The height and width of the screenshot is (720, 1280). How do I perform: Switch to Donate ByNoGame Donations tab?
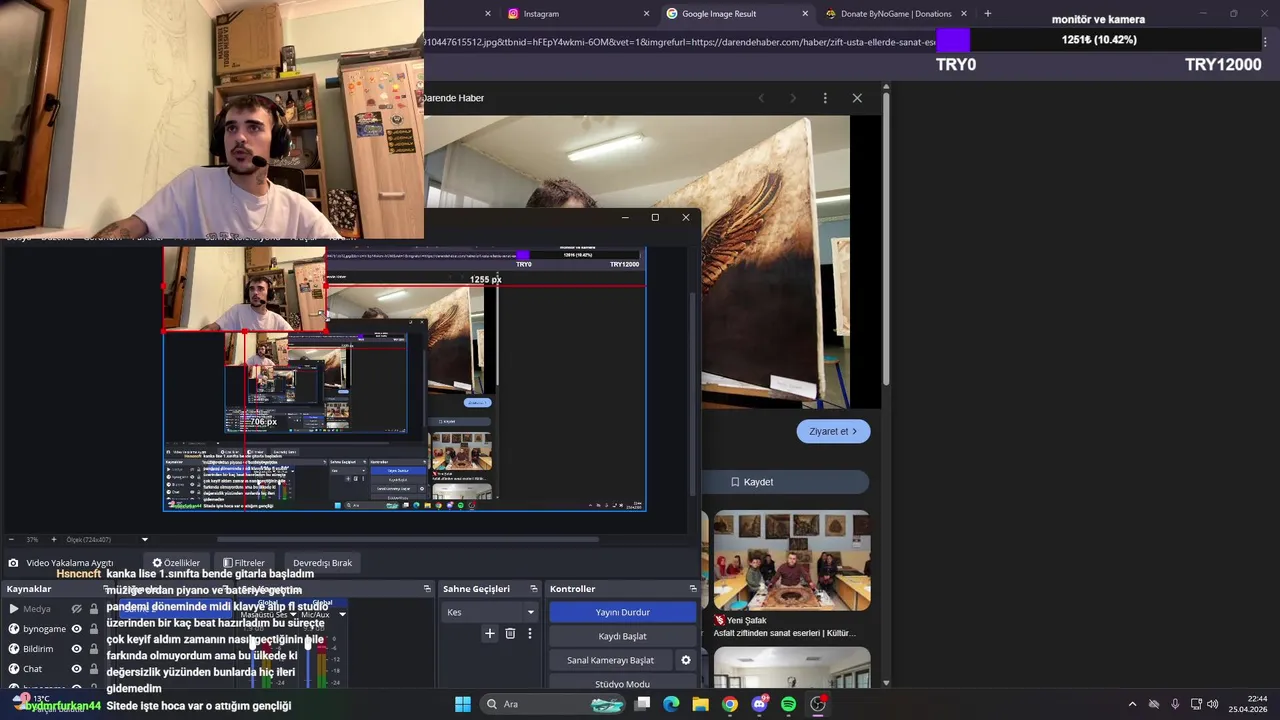pos(896,14)
